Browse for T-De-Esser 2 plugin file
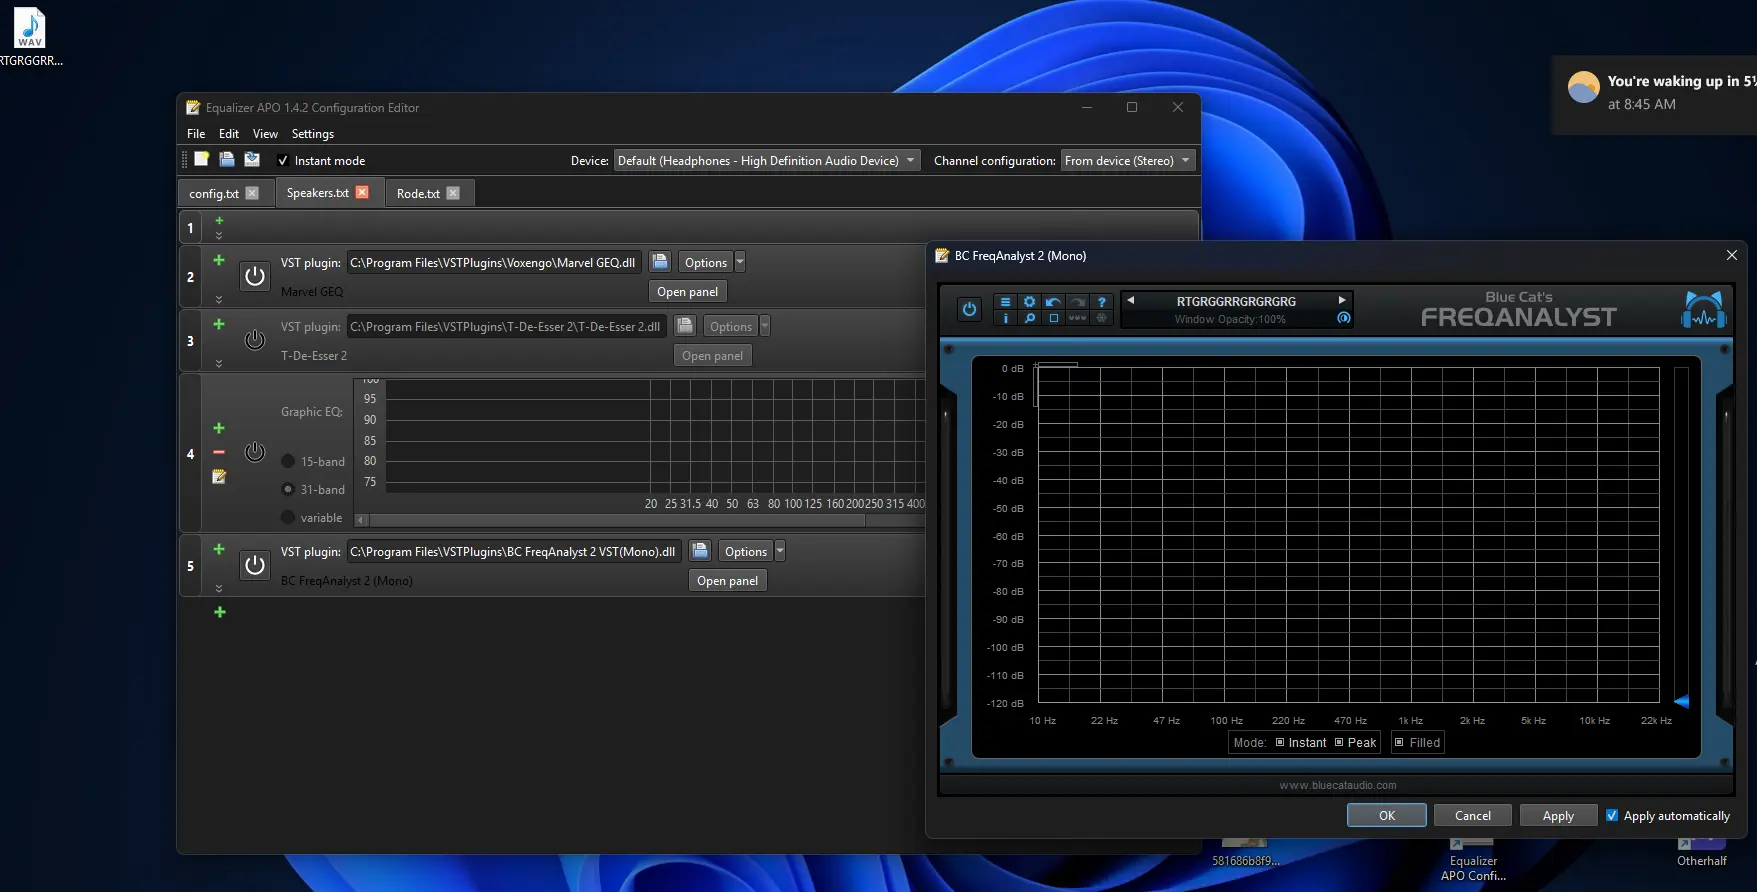Screen dimensions: 1757x892 click(x=685, y=326)
